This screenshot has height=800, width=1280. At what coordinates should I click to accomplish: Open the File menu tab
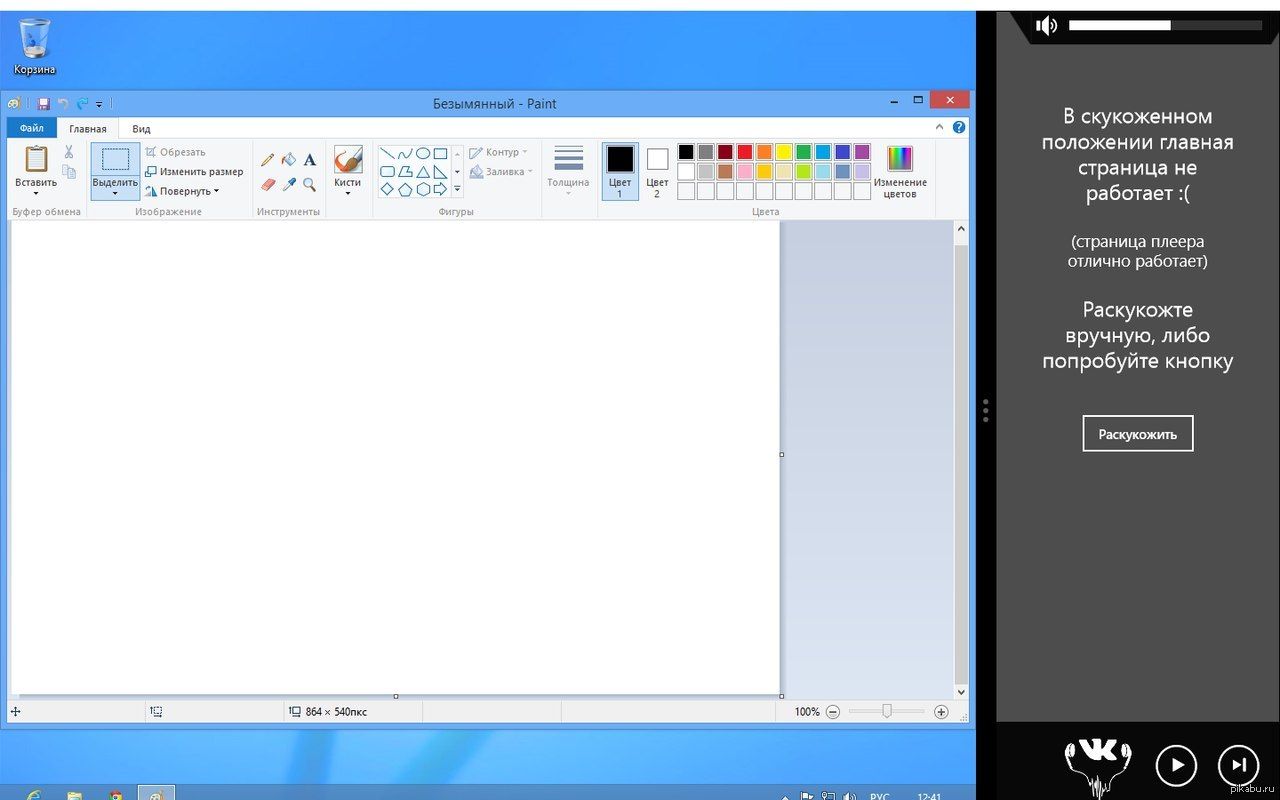[31, 128]
